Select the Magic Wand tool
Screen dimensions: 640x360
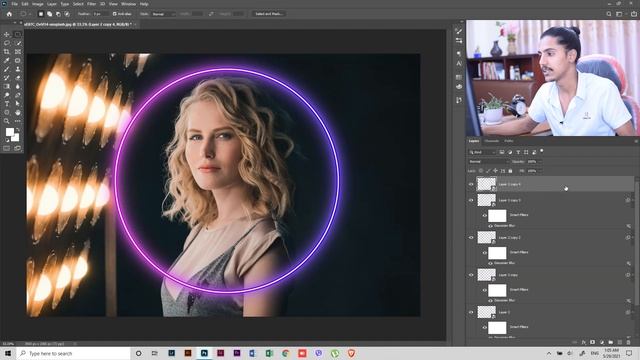pyautogui.click(x=18, y=43)
